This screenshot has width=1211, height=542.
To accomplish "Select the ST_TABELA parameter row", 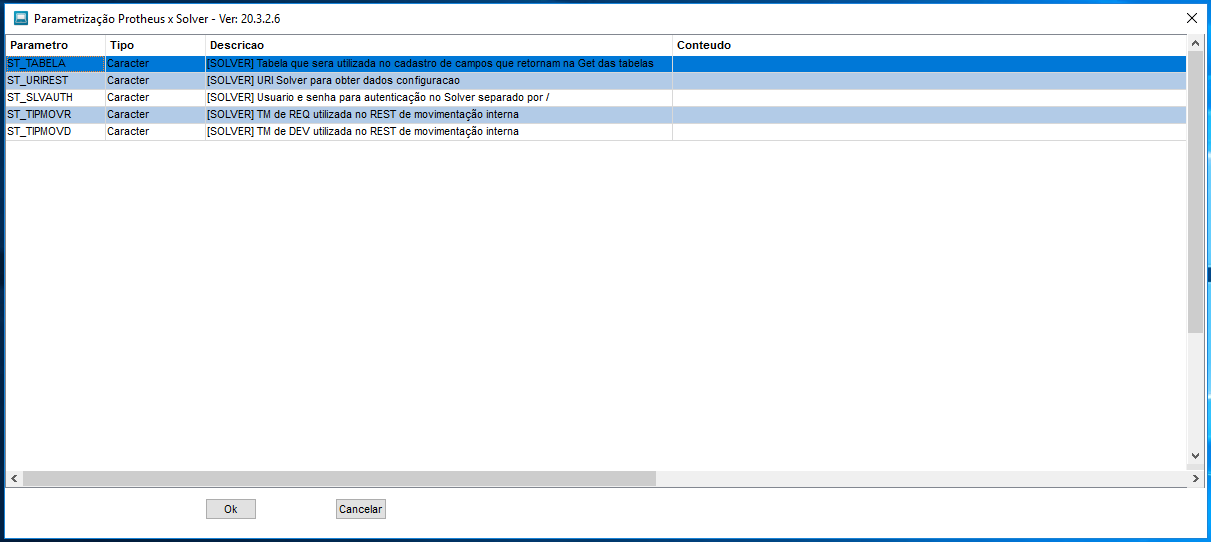I will point(596,63).
